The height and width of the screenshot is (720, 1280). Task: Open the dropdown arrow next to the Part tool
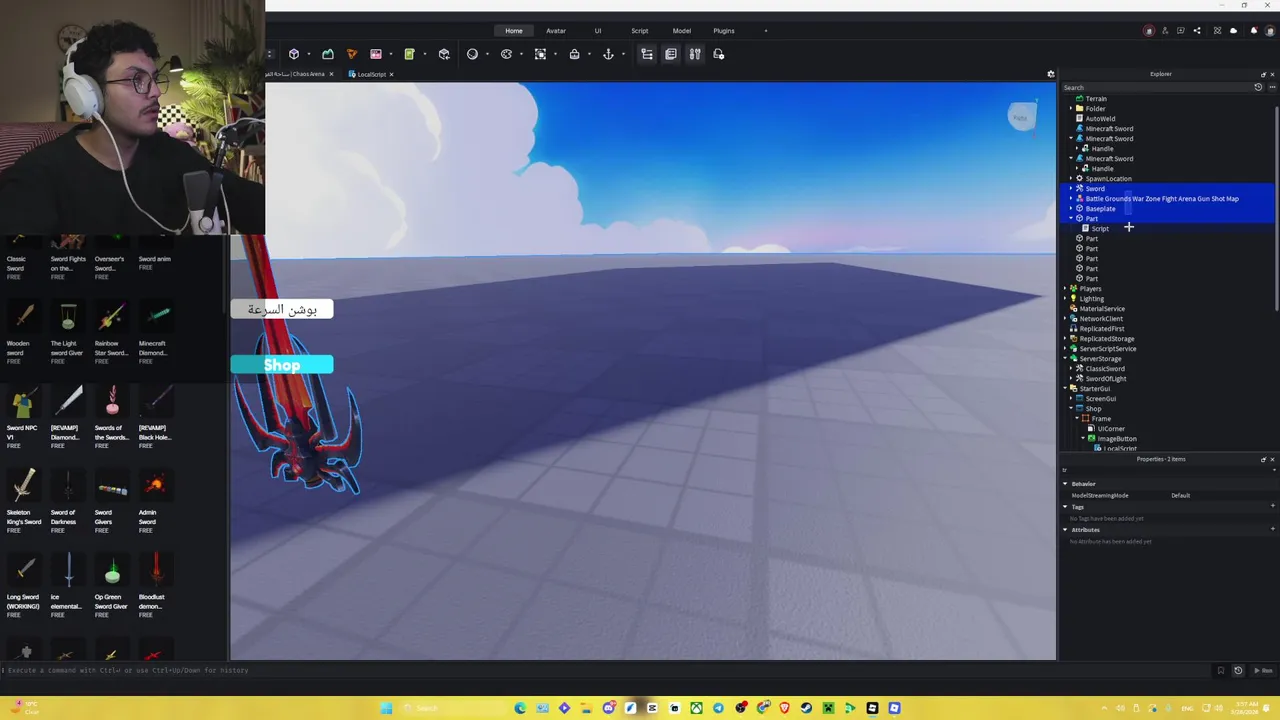(309, 54)
